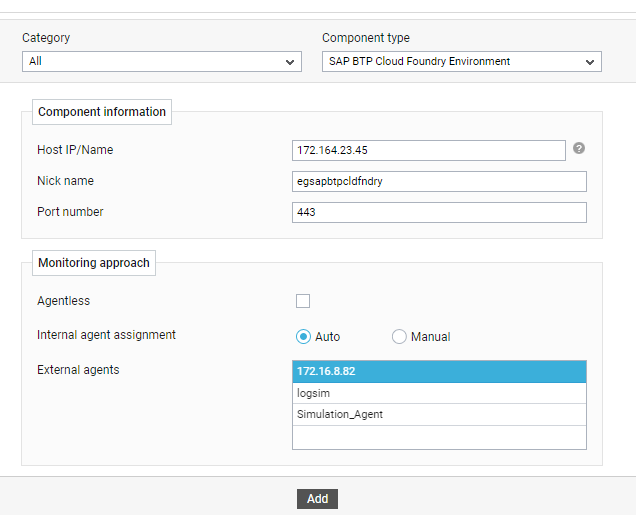This screenshot has height=515, width=636.
Task: Click empty row in External agents list
Action: pyautogui.click(x=439, y=437)
